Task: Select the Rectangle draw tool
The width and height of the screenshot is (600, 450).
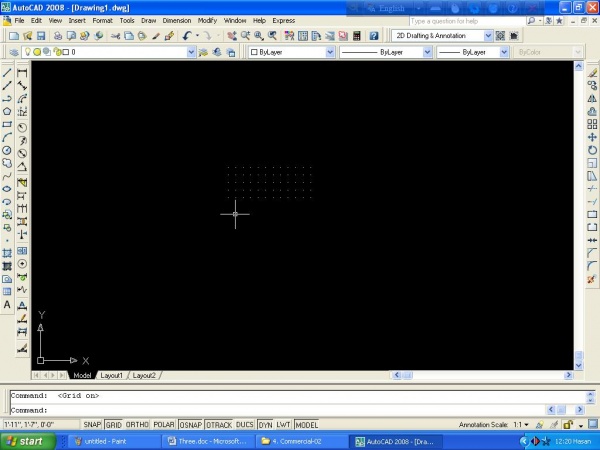Action: [x=7, y=124]
